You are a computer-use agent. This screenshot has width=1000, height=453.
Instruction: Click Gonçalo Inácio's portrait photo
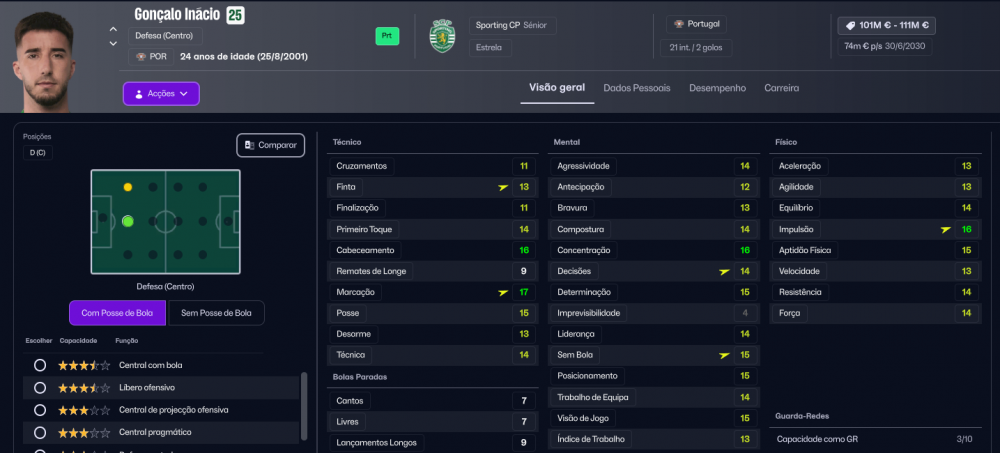(45, 61)
